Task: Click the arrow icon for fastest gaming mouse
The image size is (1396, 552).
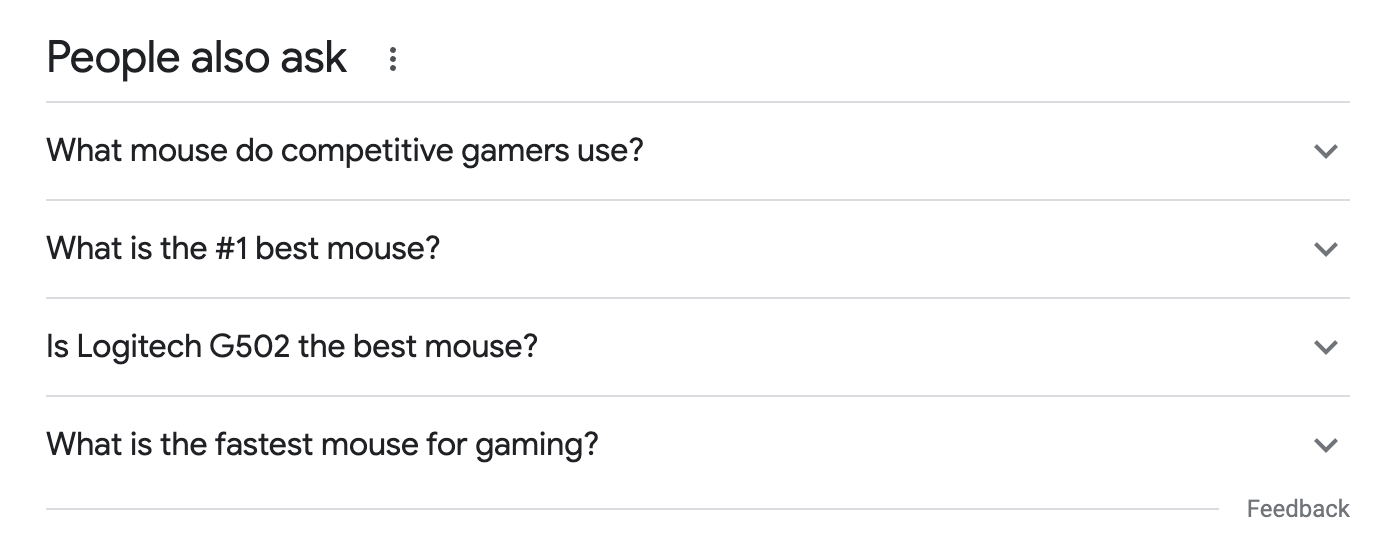Action: click(1326, 445)
